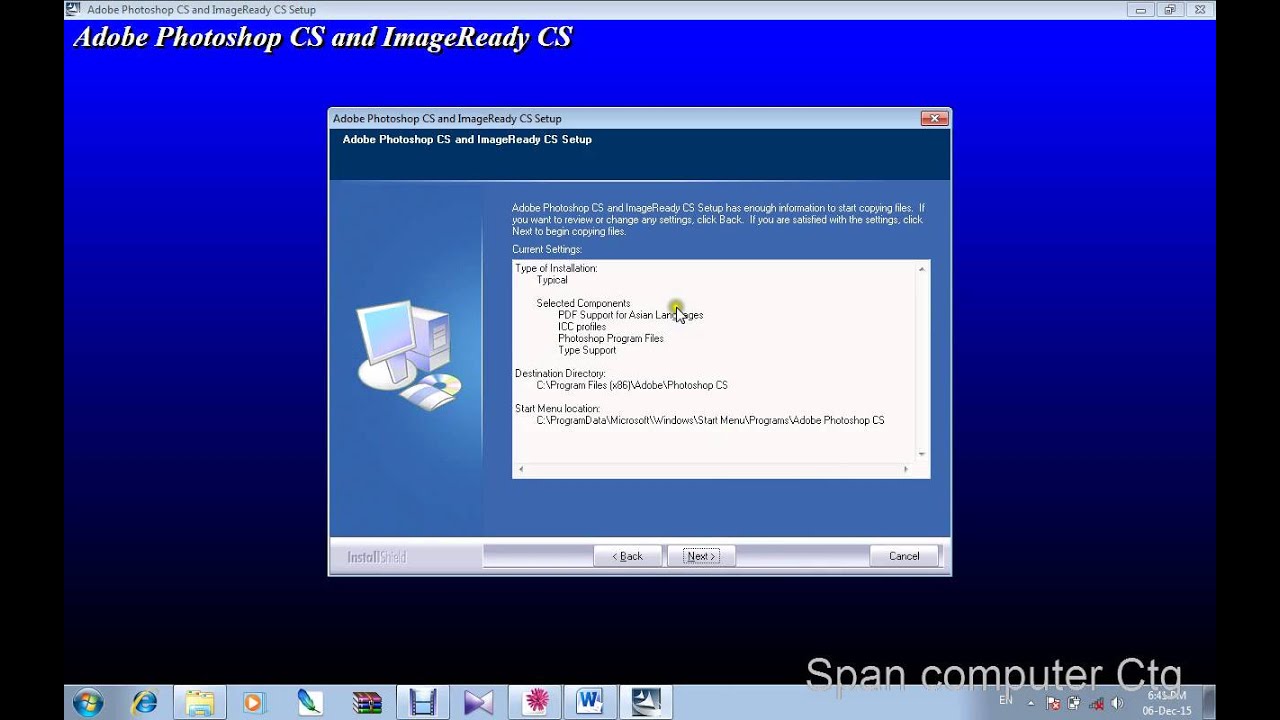Click down arrow of Current Settings scrollbar
This screenshot has height=720, width=1280.
(x=922, y=454)
